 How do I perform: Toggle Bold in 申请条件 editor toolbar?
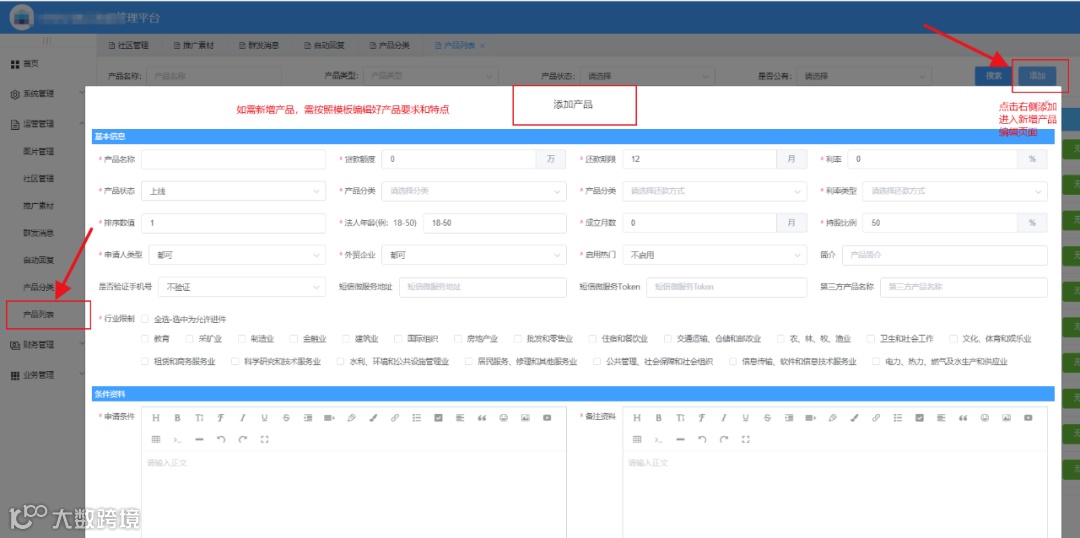(x=177, y=417)
